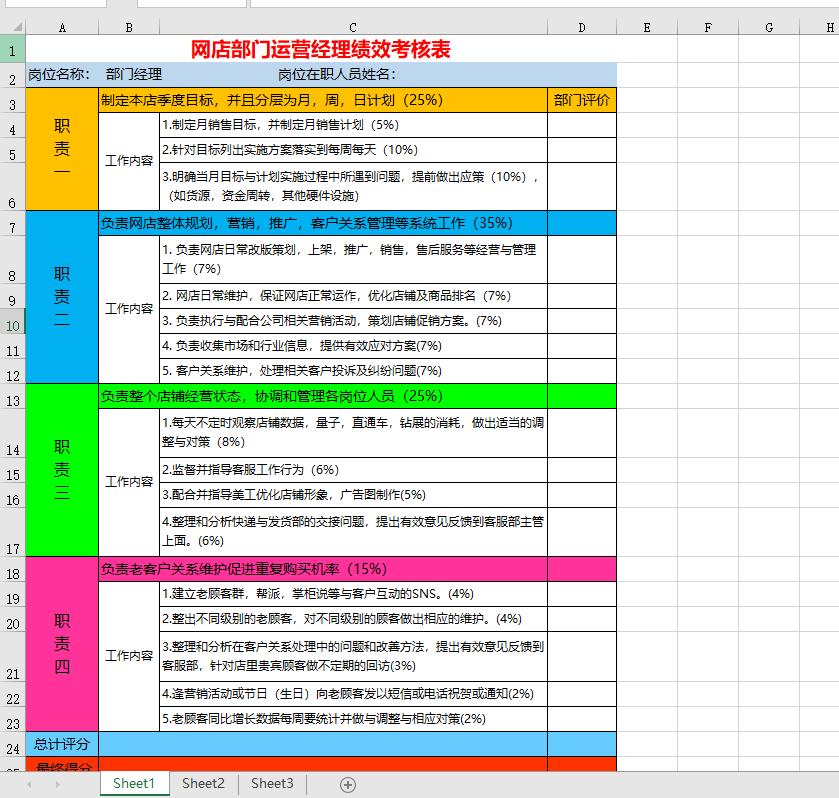
Task: Click the 部门评价 header cell
Action: [x=581, y=100]
